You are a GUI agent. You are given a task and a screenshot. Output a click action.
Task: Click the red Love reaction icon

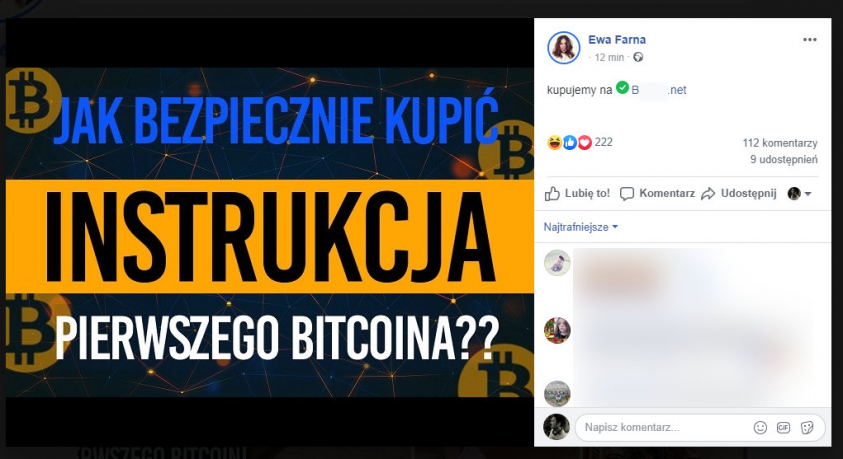[x=585, y=142]
